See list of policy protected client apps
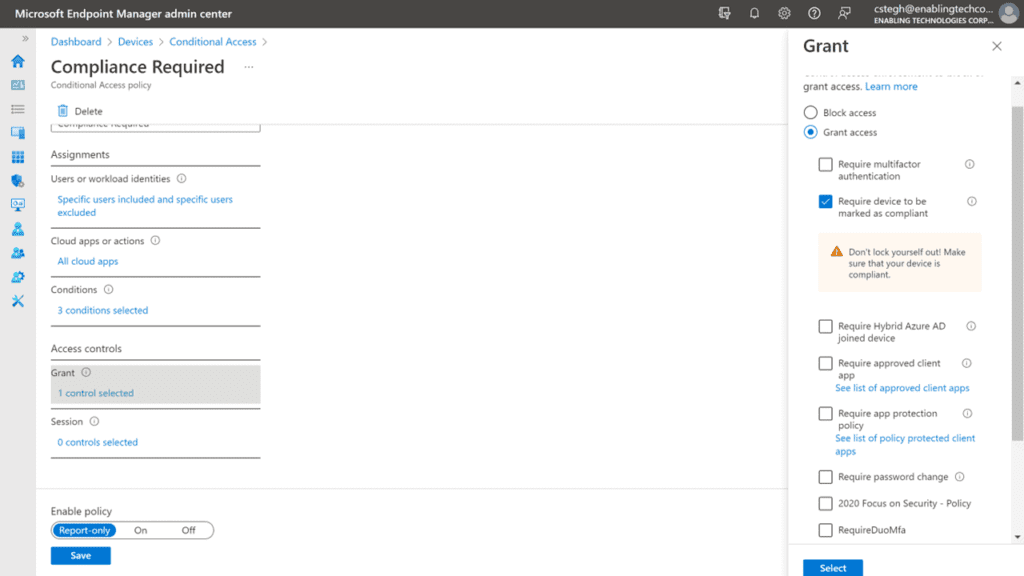This screenshot has height=576, width=1024. 905,445
